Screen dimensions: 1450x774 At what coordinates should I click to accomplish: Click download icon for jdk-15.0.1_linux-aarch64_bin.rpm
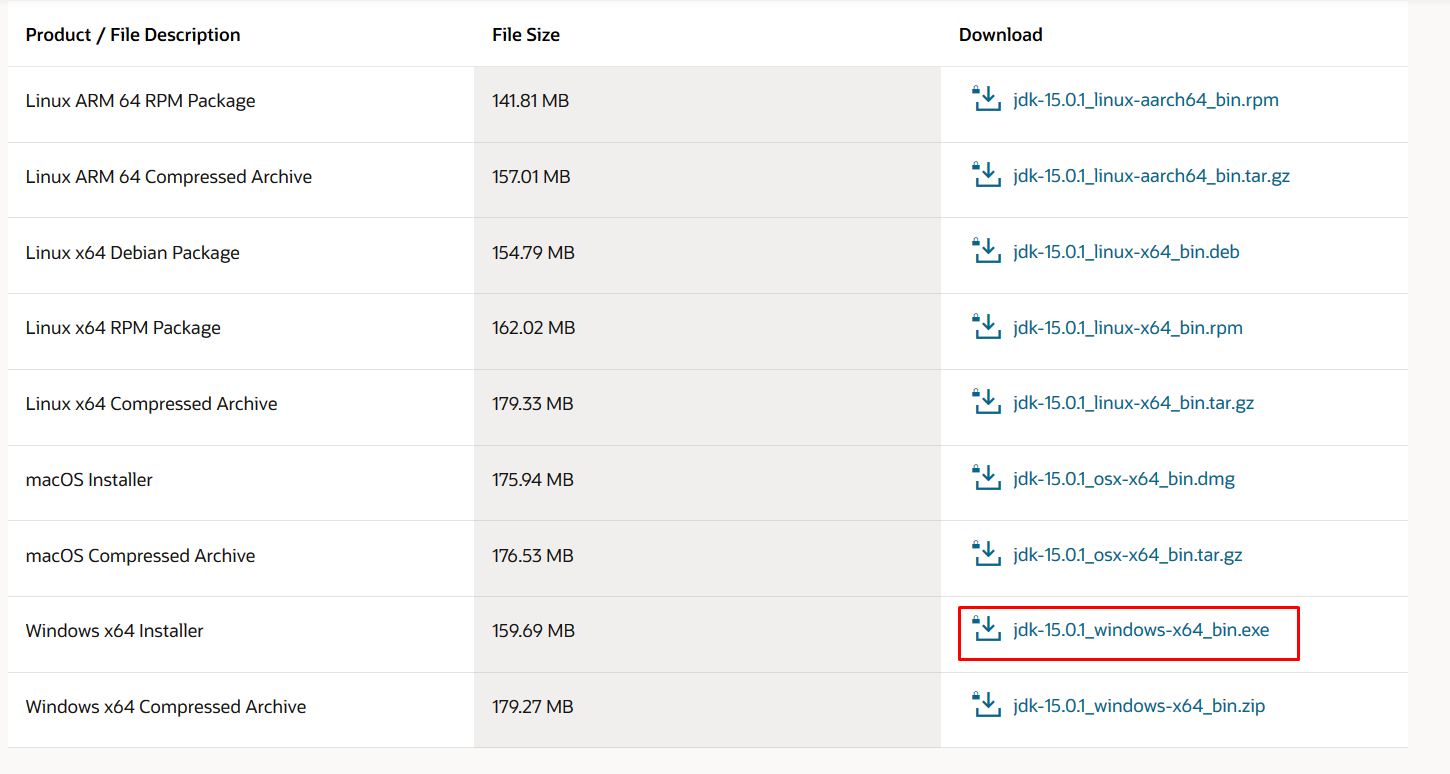pyautogui.click(x=986, y=99)
